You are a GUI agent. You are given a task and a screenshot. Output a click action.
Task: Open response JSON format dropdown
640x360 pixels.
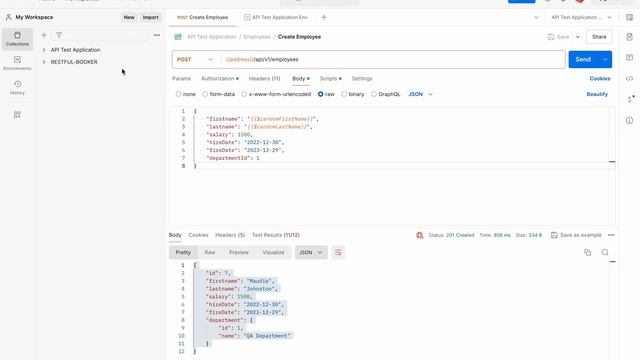tap(311, 252)
